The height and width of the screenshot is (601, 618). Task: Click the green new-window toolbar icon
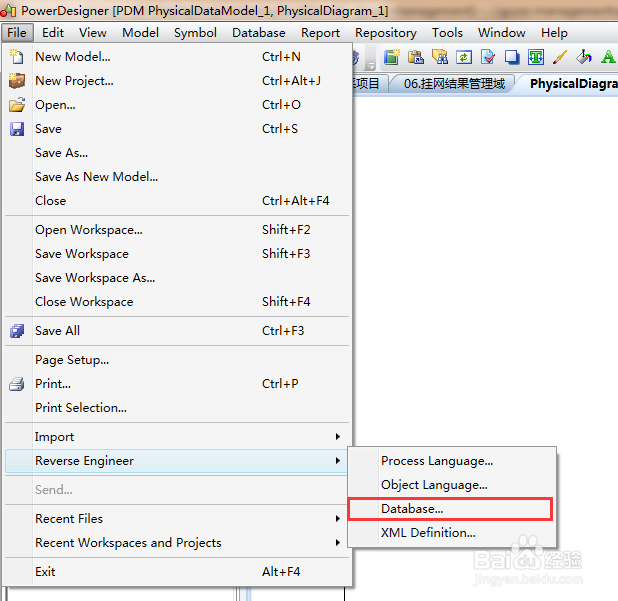click(x=392, y=57)
